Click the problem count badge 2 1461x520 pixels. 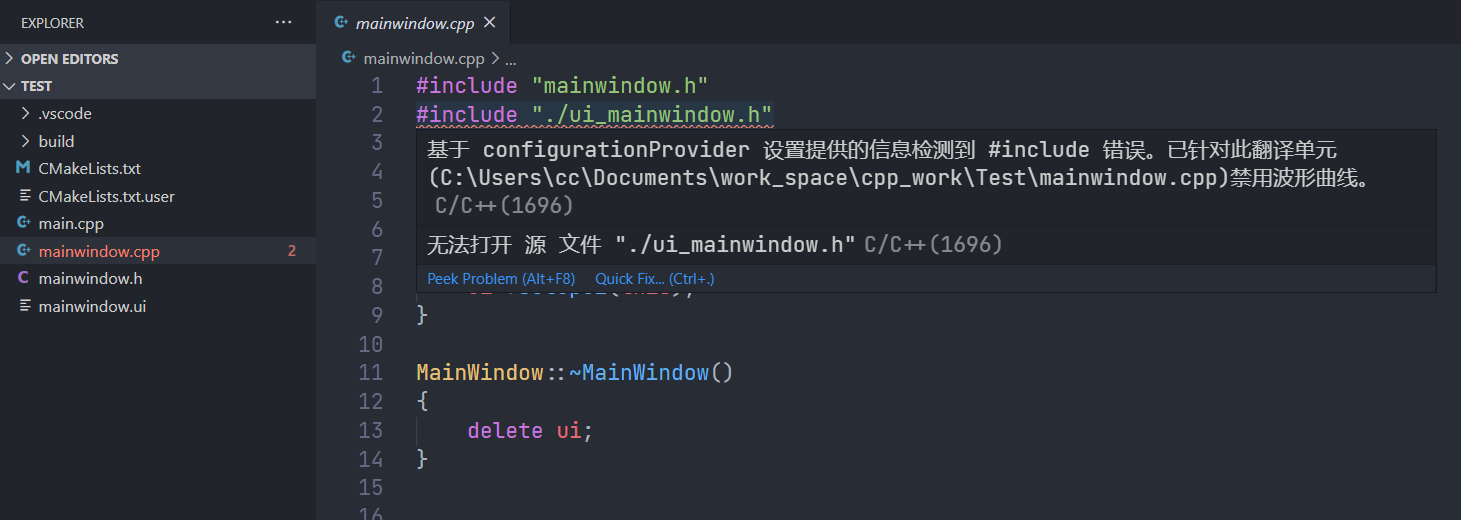(292, 251)
